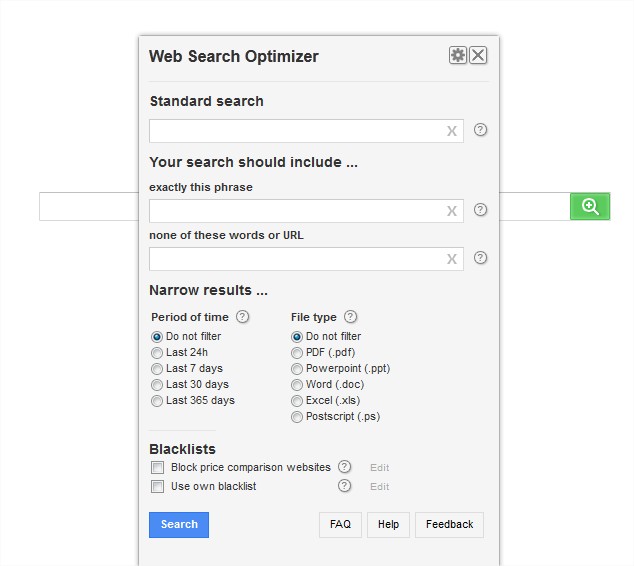Select Excel (.xls) file type
Image resolution: width=634 pixels, height=566 pixels.
pos(297,401)
